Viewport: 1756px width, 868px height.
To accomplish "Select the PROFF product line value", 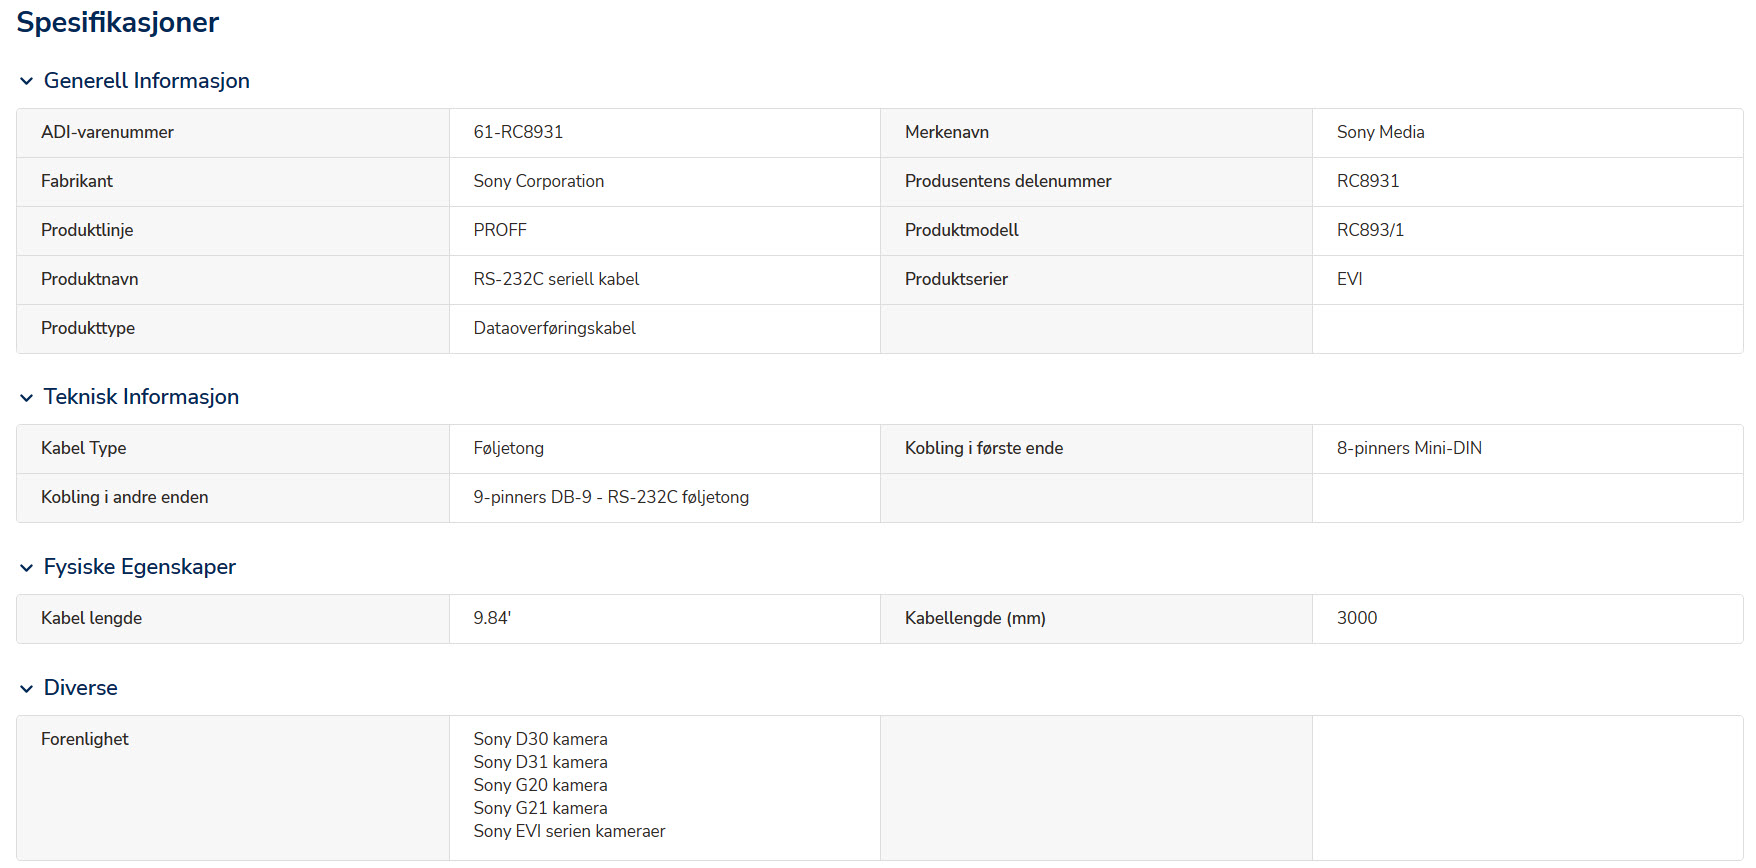I will point(500,230).
